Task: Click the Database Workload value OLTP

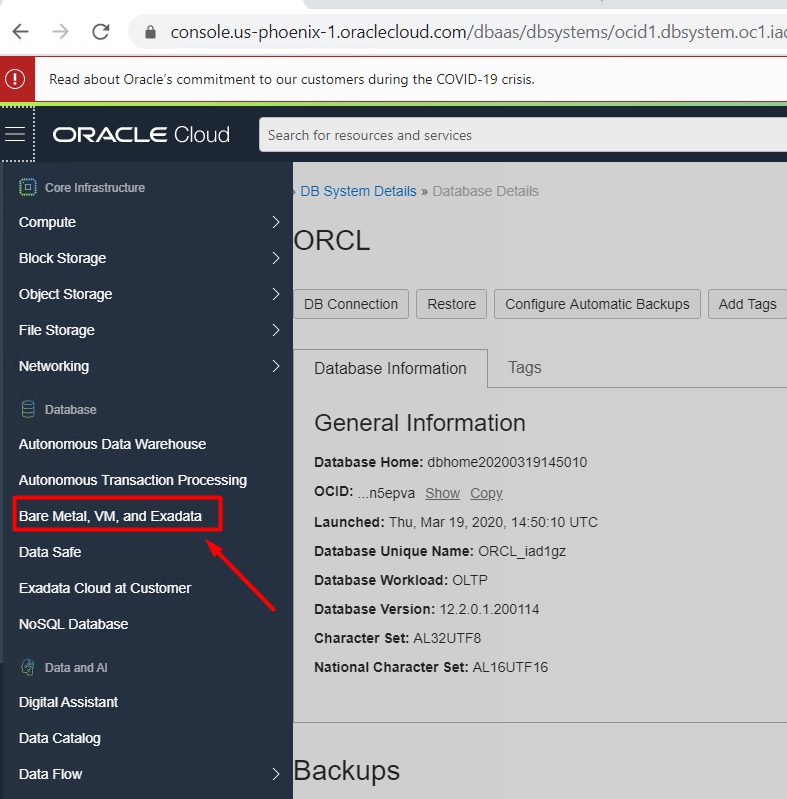Action: pyautogui.click(x=470, y=580)
